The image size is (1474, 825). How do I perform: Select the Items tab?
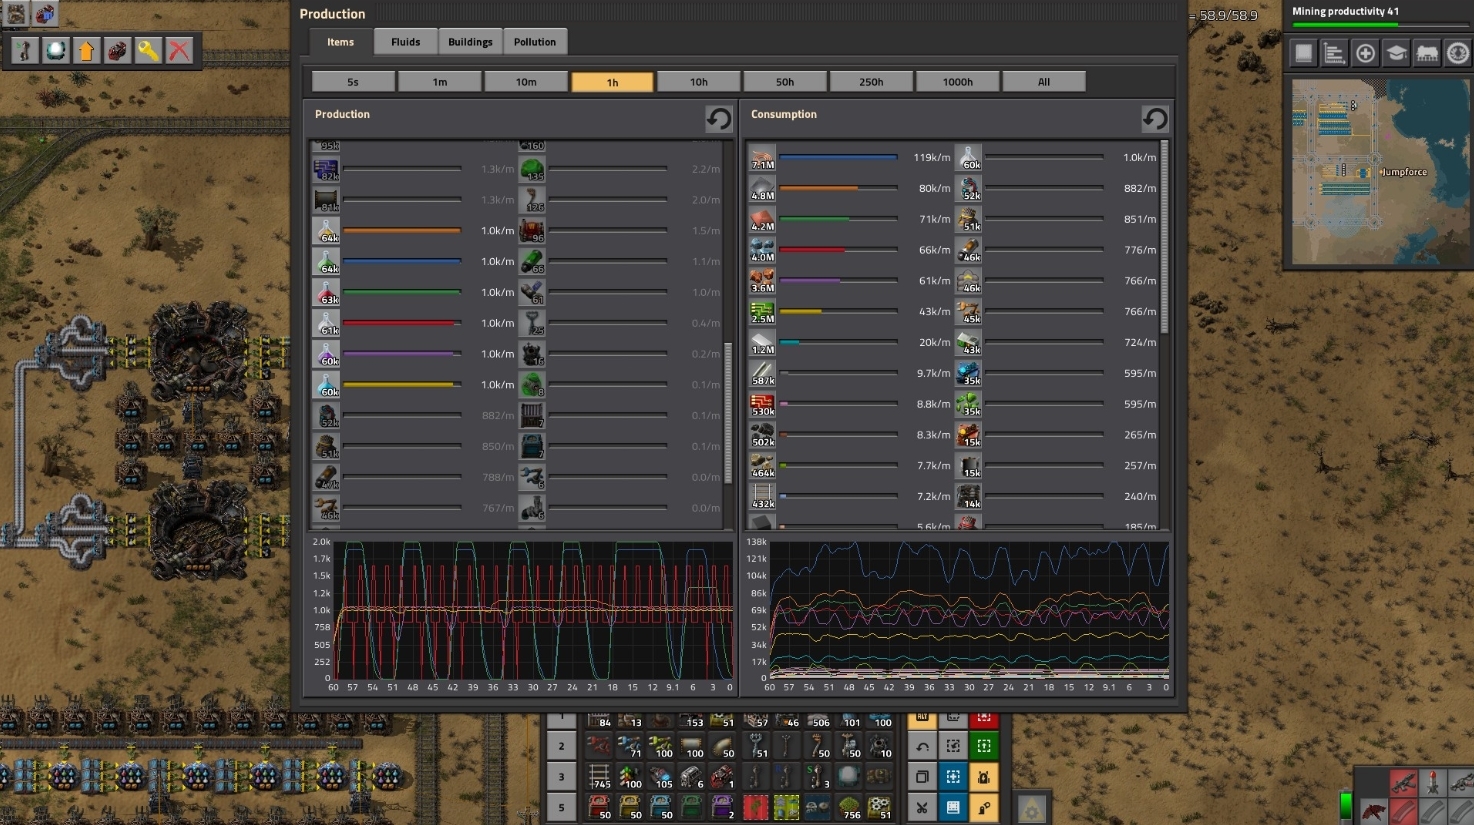click(340, 42)
